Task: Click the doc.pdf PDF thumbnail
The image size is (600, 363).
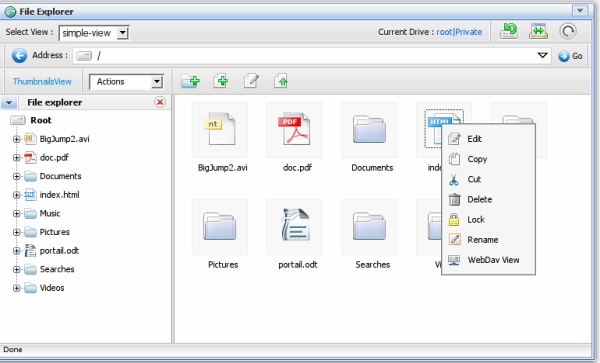Action: click(x=295, y=130)
